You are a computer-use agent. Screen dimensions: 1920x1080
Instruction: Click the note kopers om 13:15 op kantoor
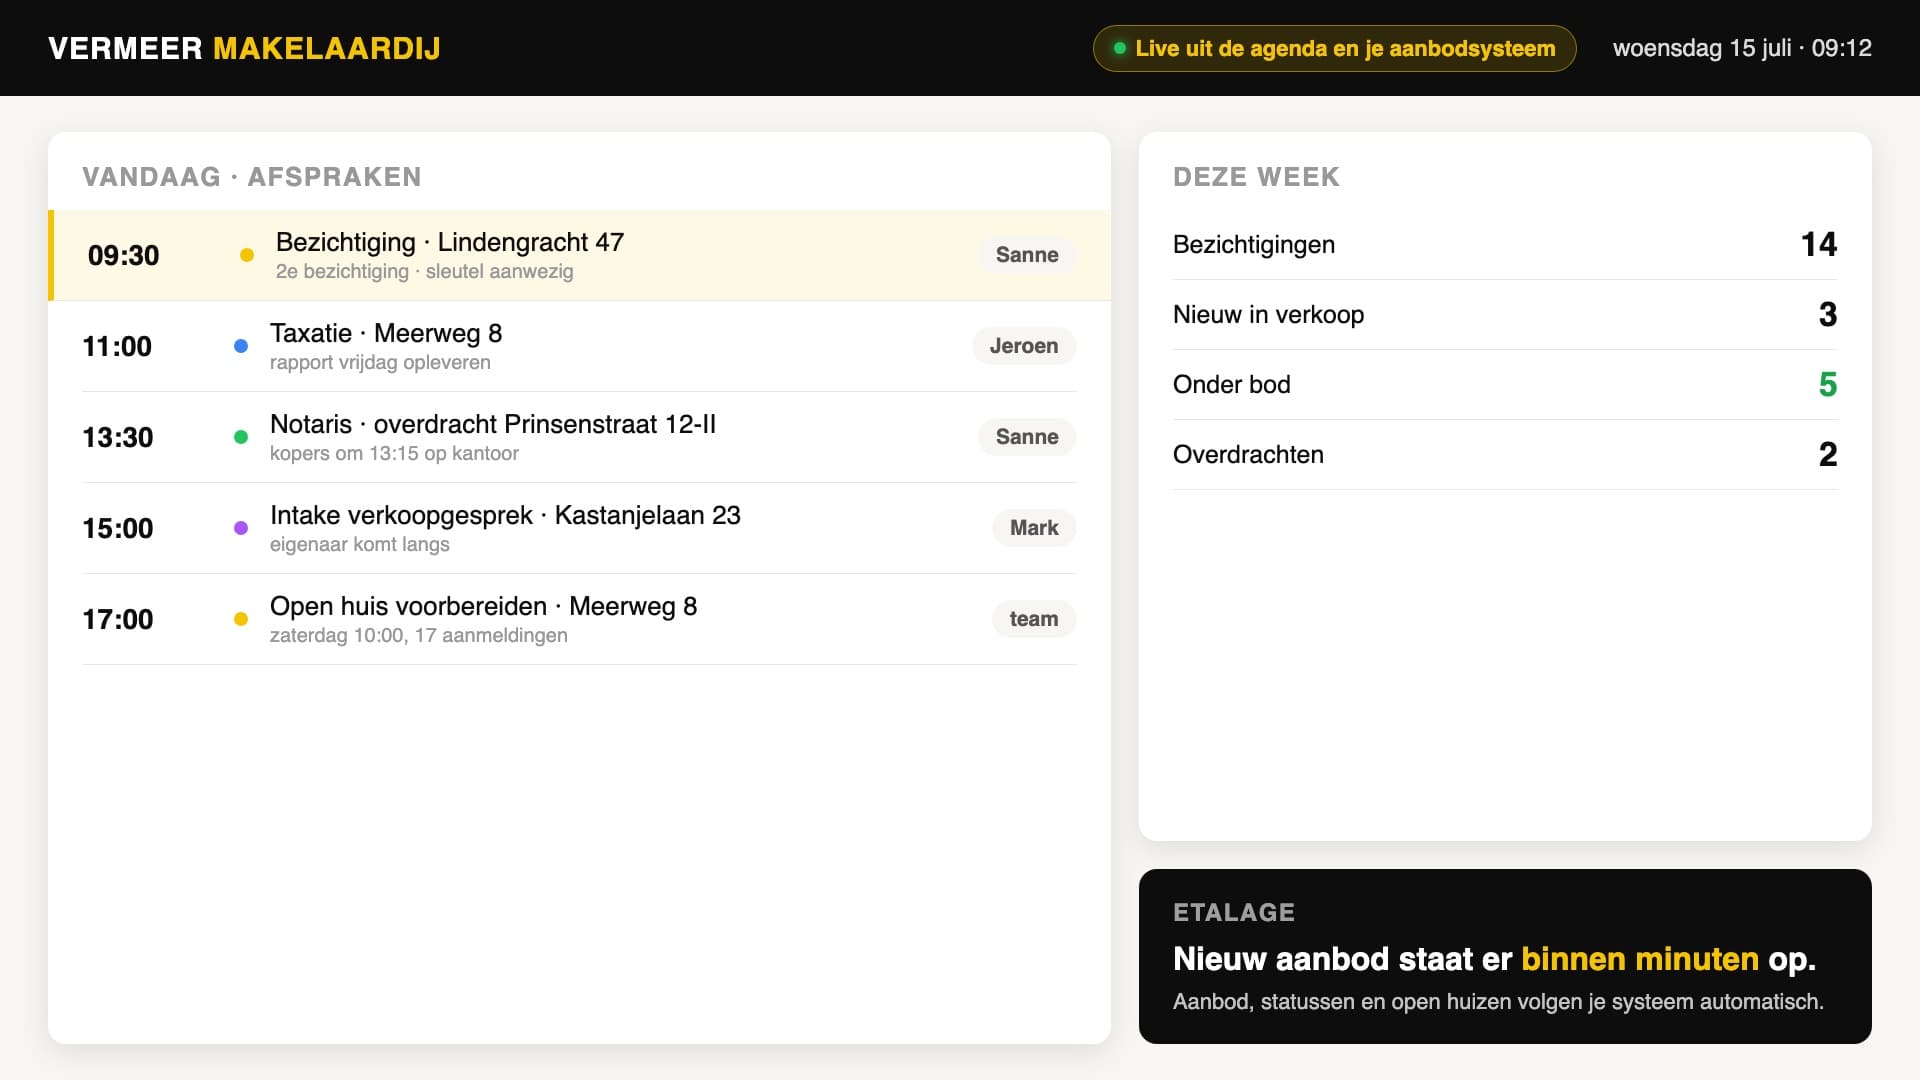coord(394,453)
